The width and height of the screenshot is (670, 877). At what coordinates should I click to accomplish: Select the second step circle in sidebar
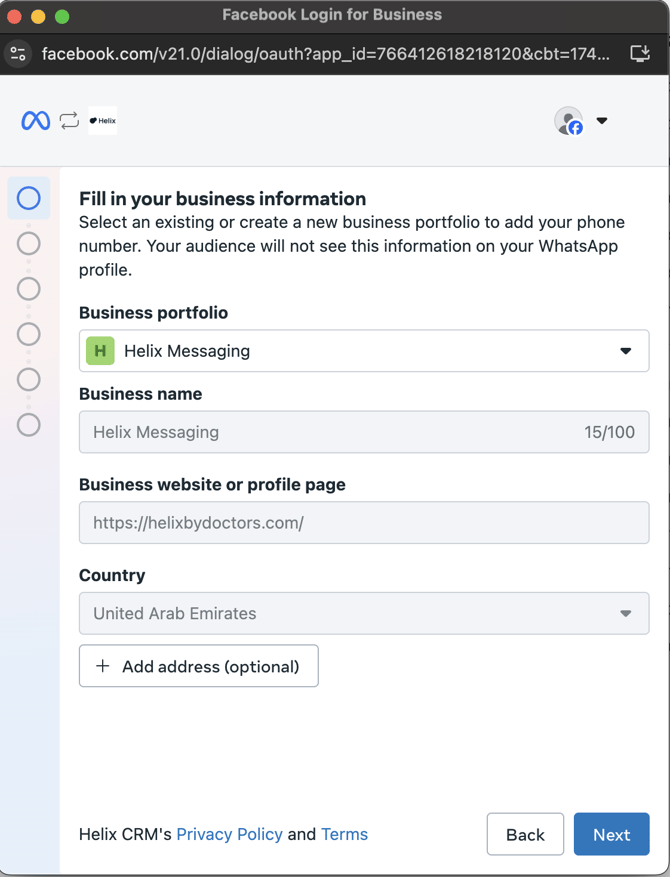coord(29,243)
